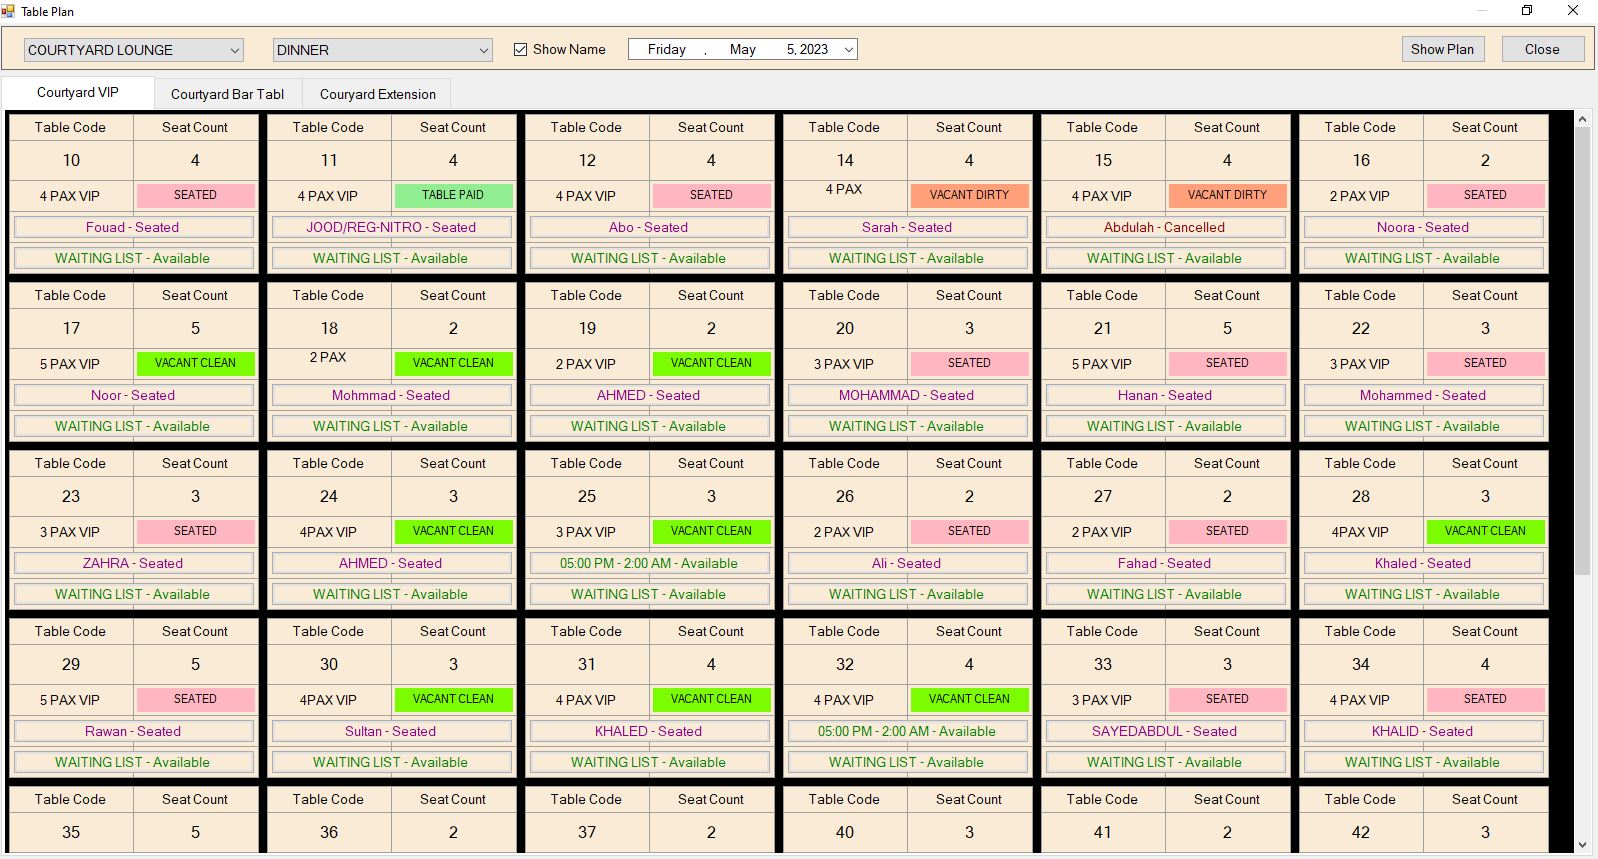Click WAITING LIST - Available under table 29
The image size is (1598, 859).
(132, 762)
